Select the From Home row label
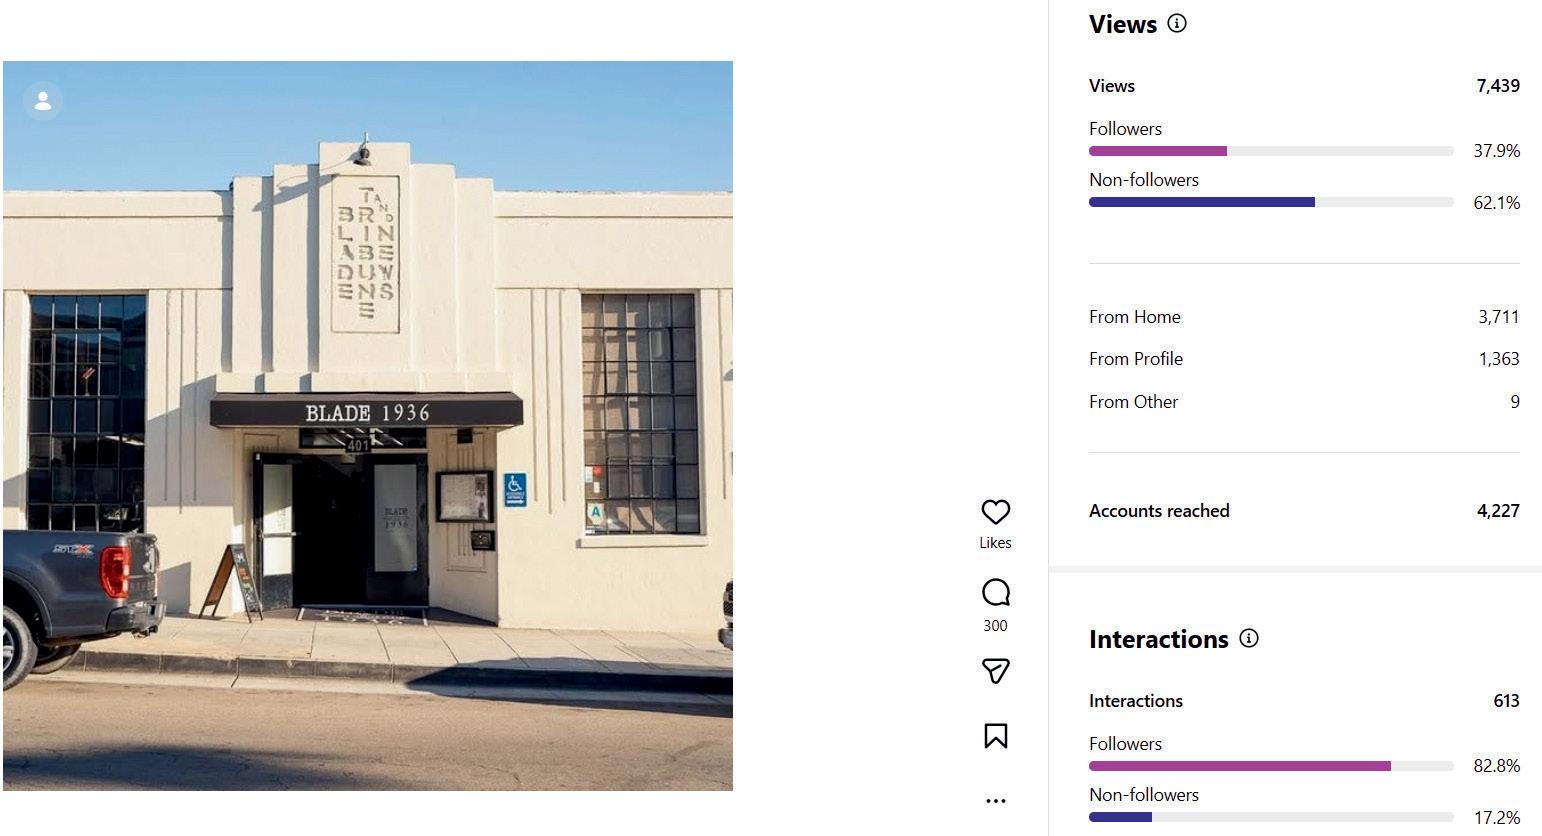The width and height of the screenshot is (1542, 836). [x=1135, y=317]
